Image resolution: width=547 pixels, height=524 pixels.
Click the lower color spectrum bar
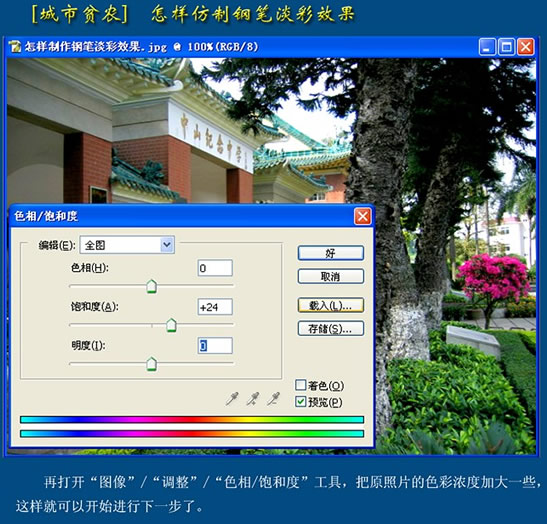point(192,434)
